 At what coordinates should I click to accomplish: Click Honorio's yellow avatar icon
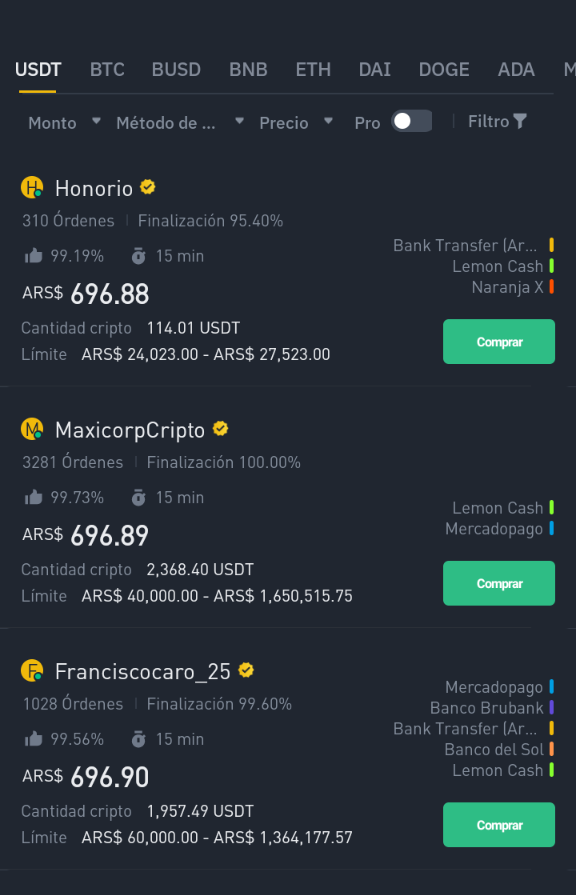[32, 187]
